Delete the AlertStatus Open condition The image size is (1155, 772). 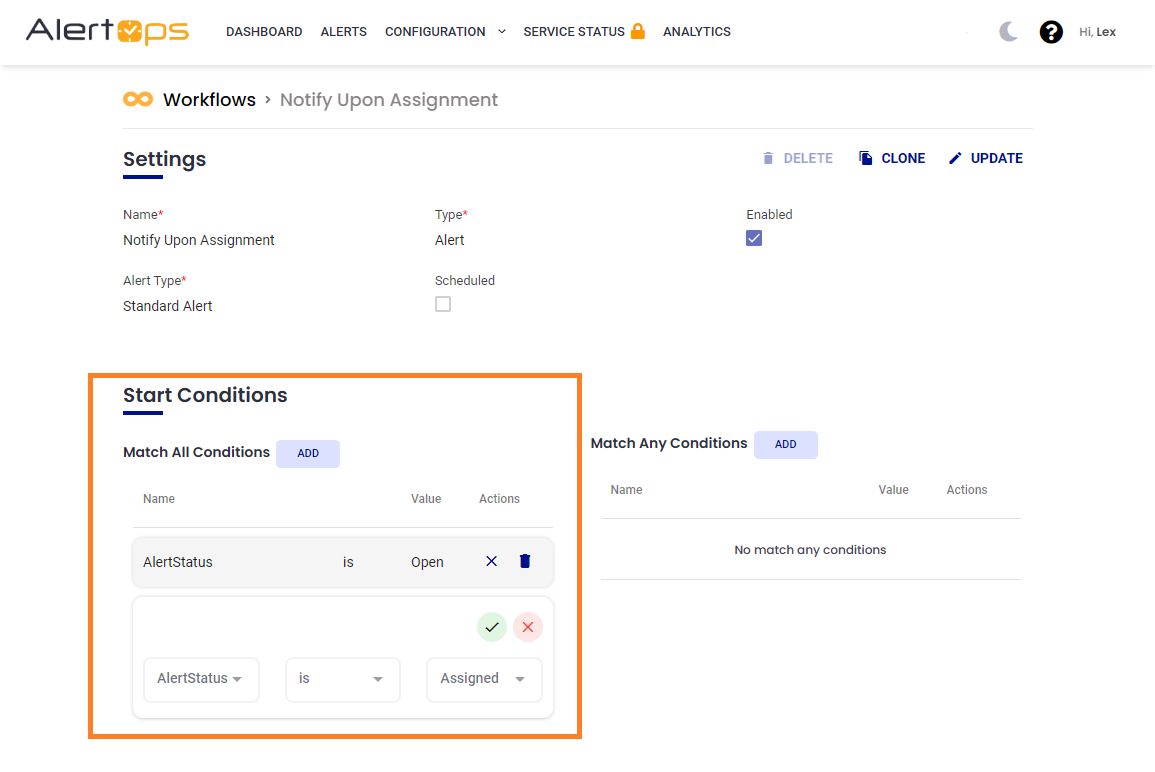525,561
